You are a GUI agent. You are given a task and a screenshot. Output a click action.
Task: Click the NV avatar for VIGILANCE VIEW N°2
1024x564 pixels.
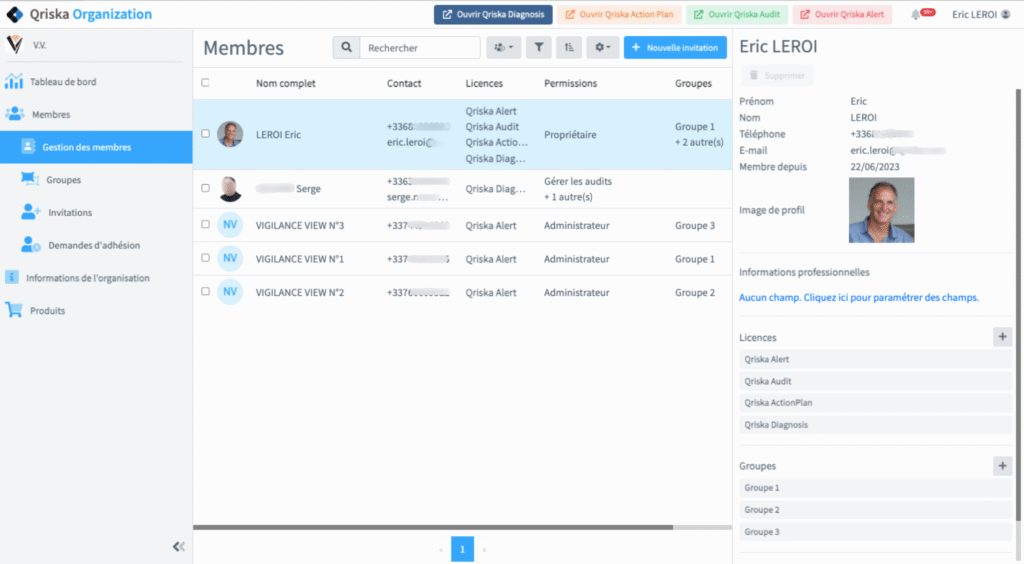pos(230,292)
